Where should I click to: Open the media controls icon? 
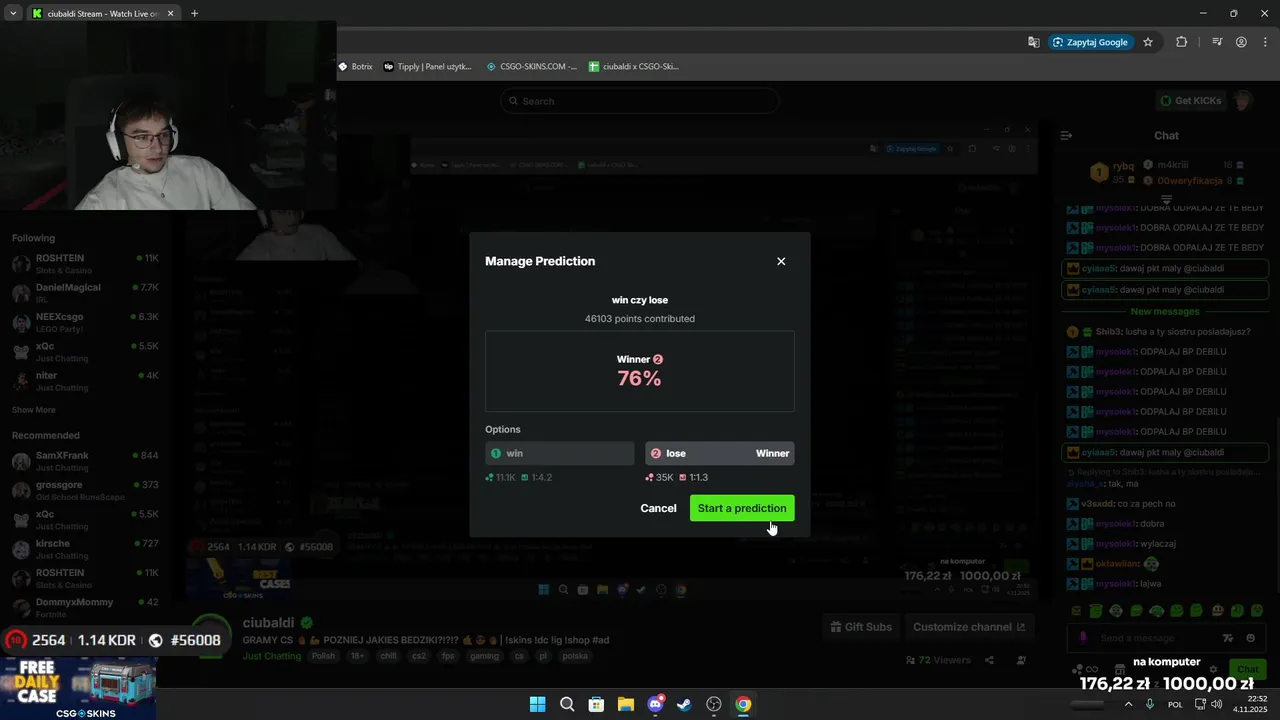(x=1217, y=42)
